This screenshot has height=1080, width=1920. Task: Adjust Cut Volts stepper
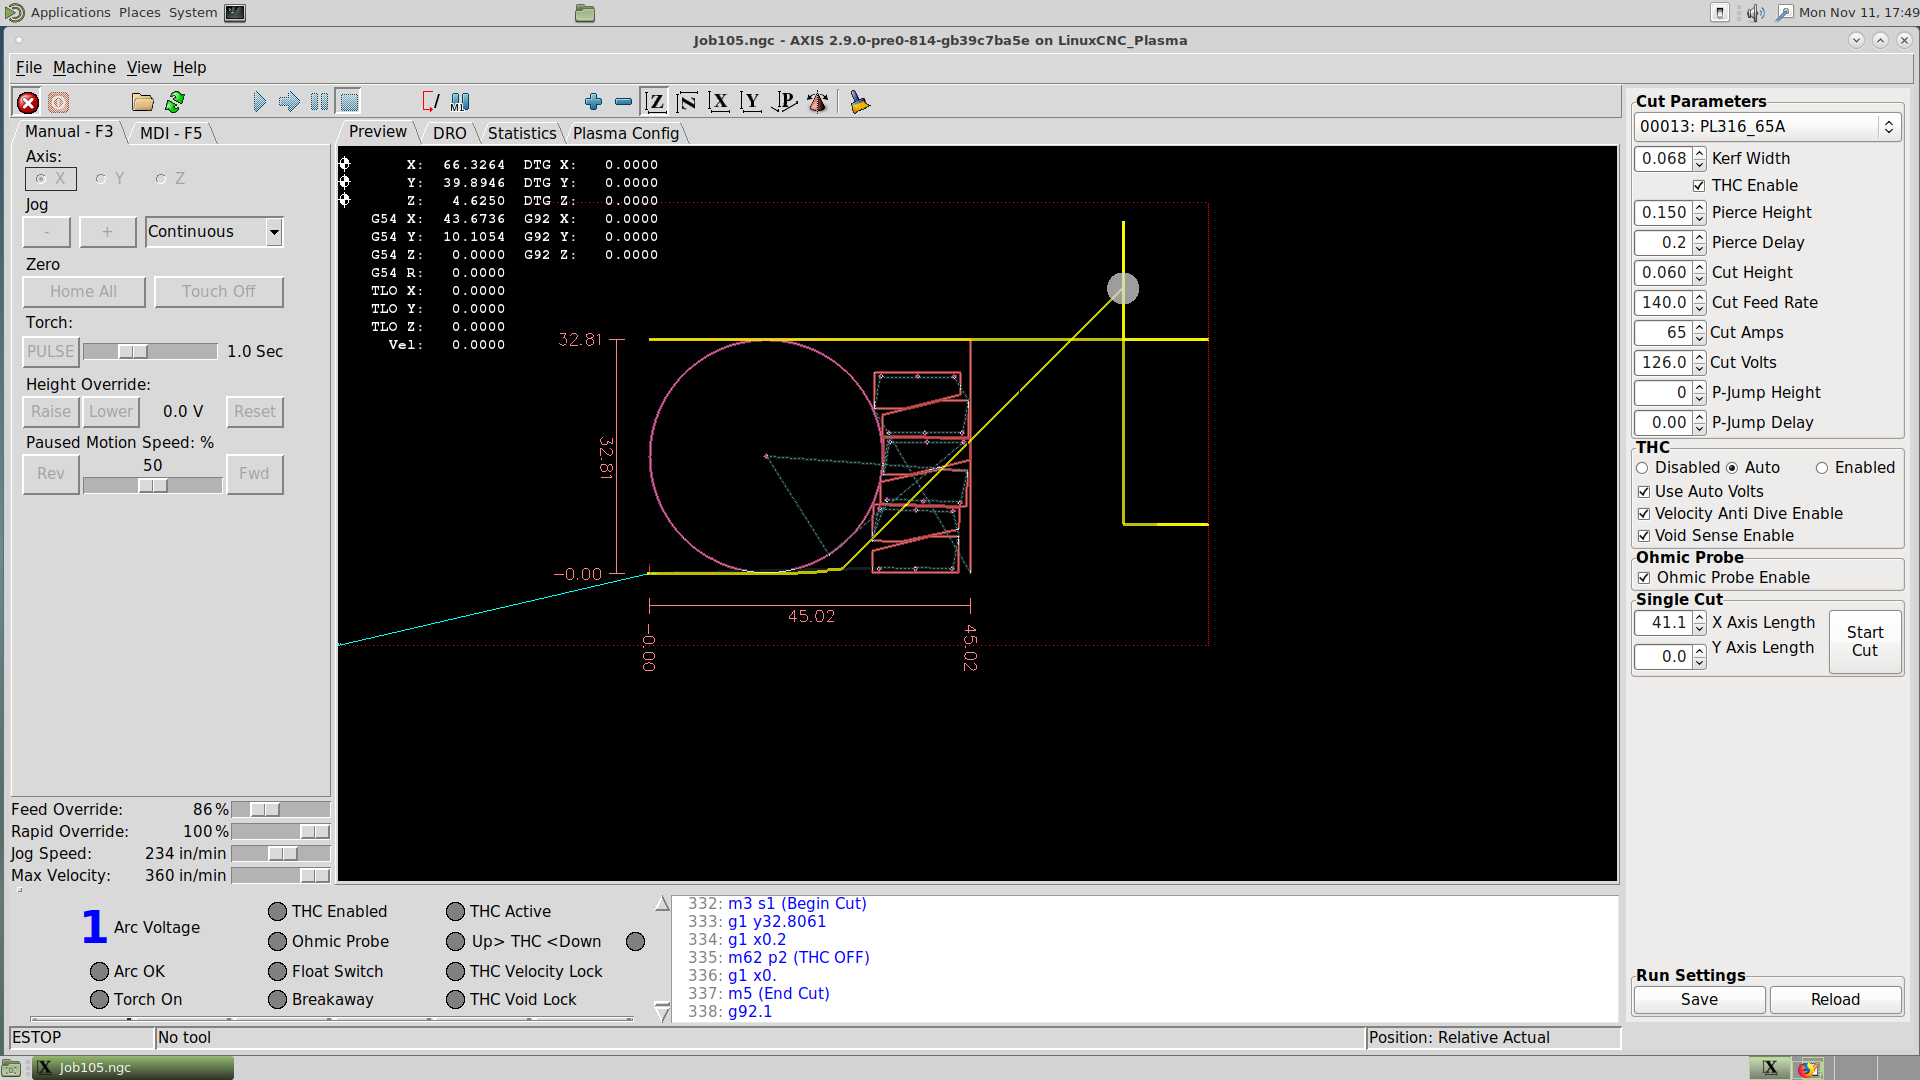pyautogui.click(x=1699, y=363)
